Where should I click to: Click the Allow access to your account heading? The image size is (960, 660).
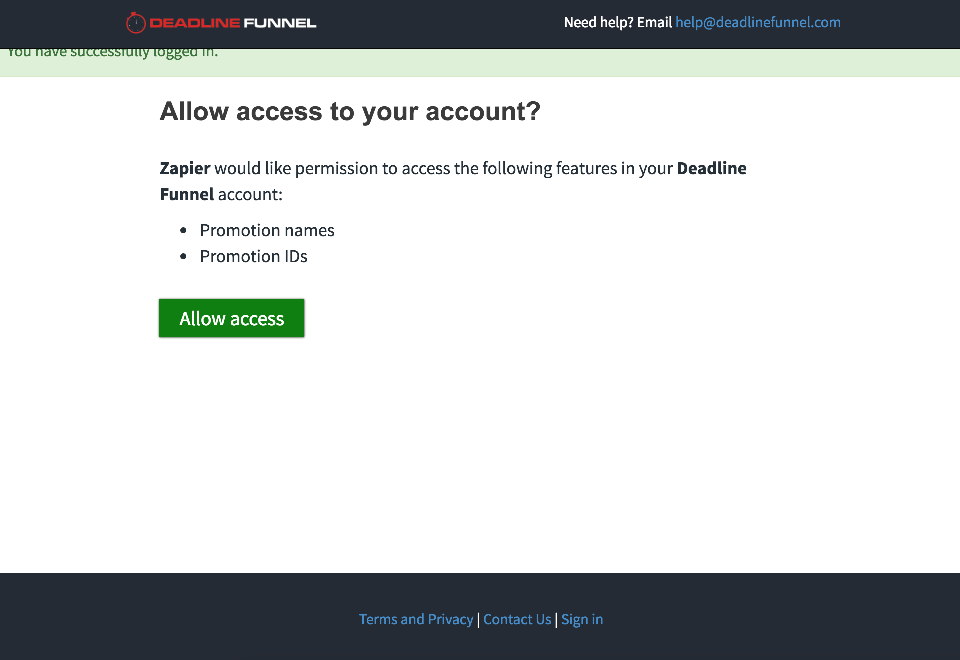point(350,111)
